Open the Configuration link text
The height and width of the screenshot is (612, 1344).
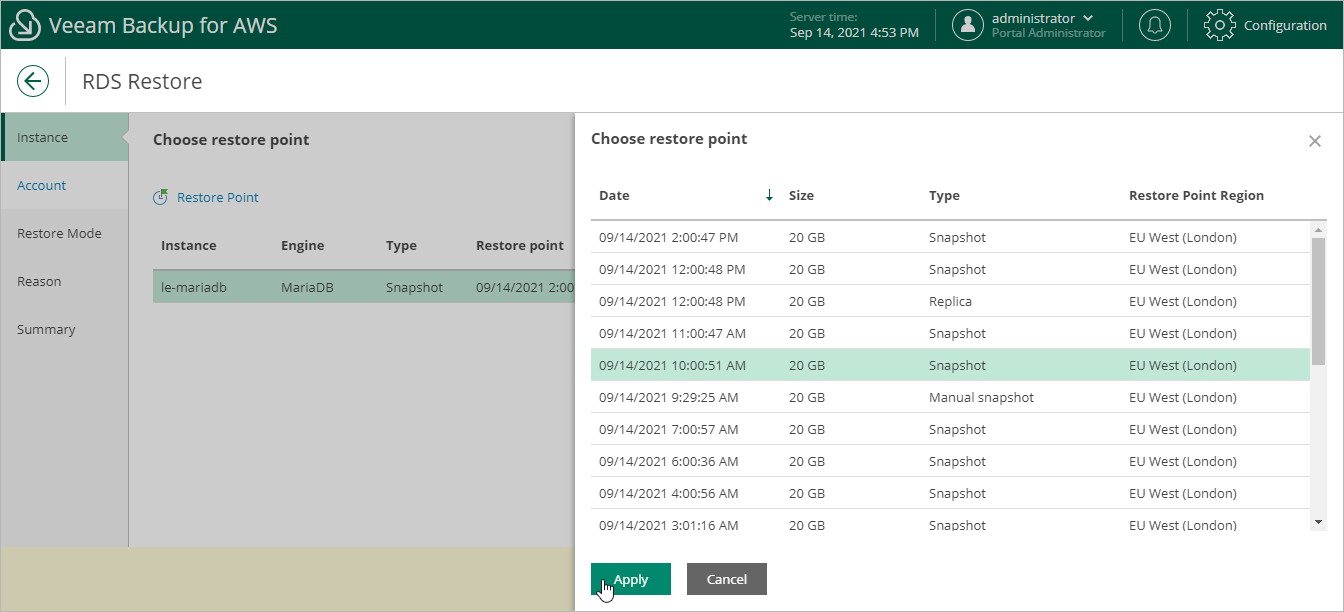coord(1285,25)
